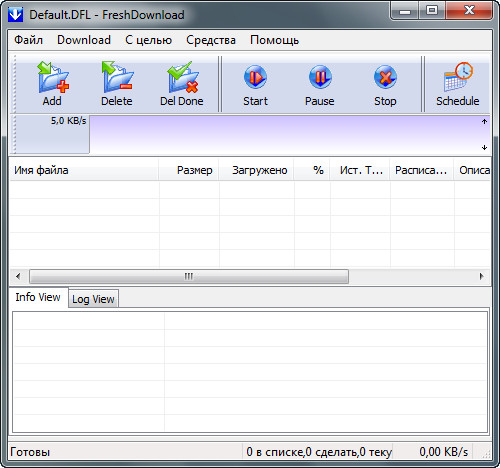Minimize the FreshDownload window

pyautogui.click(x=405, y=11)
